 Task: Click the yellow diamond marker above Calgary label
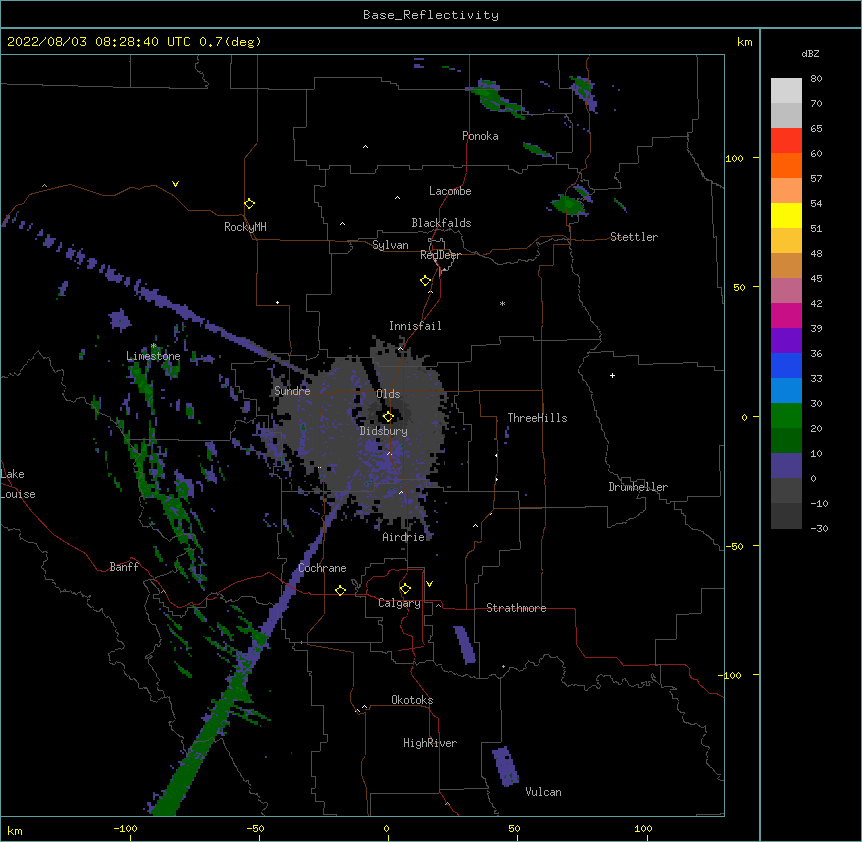coord(405,589)
